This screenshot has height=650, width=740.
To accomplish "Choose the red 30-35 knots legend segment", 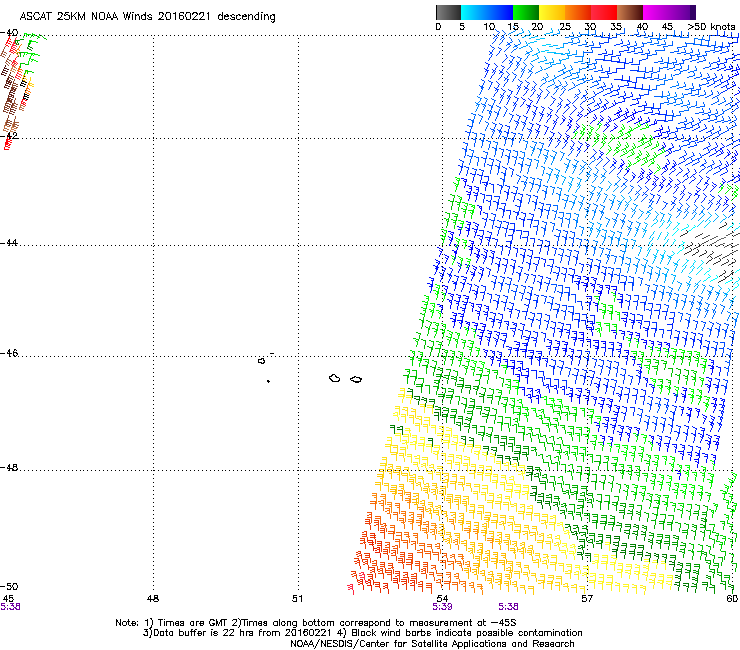I will pos(604,12).
